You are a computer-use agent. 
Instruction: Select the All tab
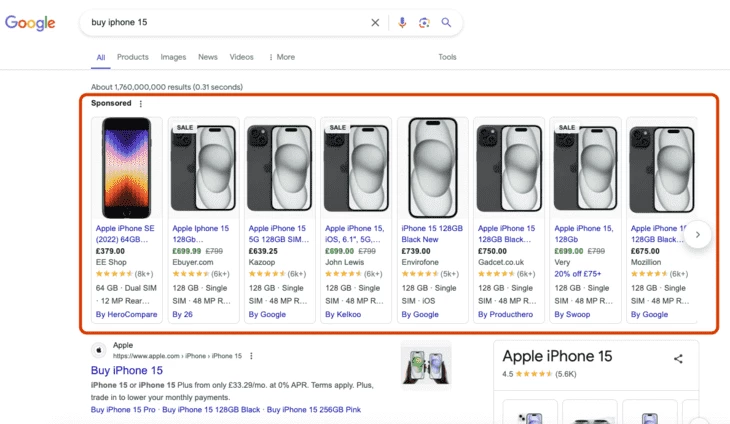[101, 57]
